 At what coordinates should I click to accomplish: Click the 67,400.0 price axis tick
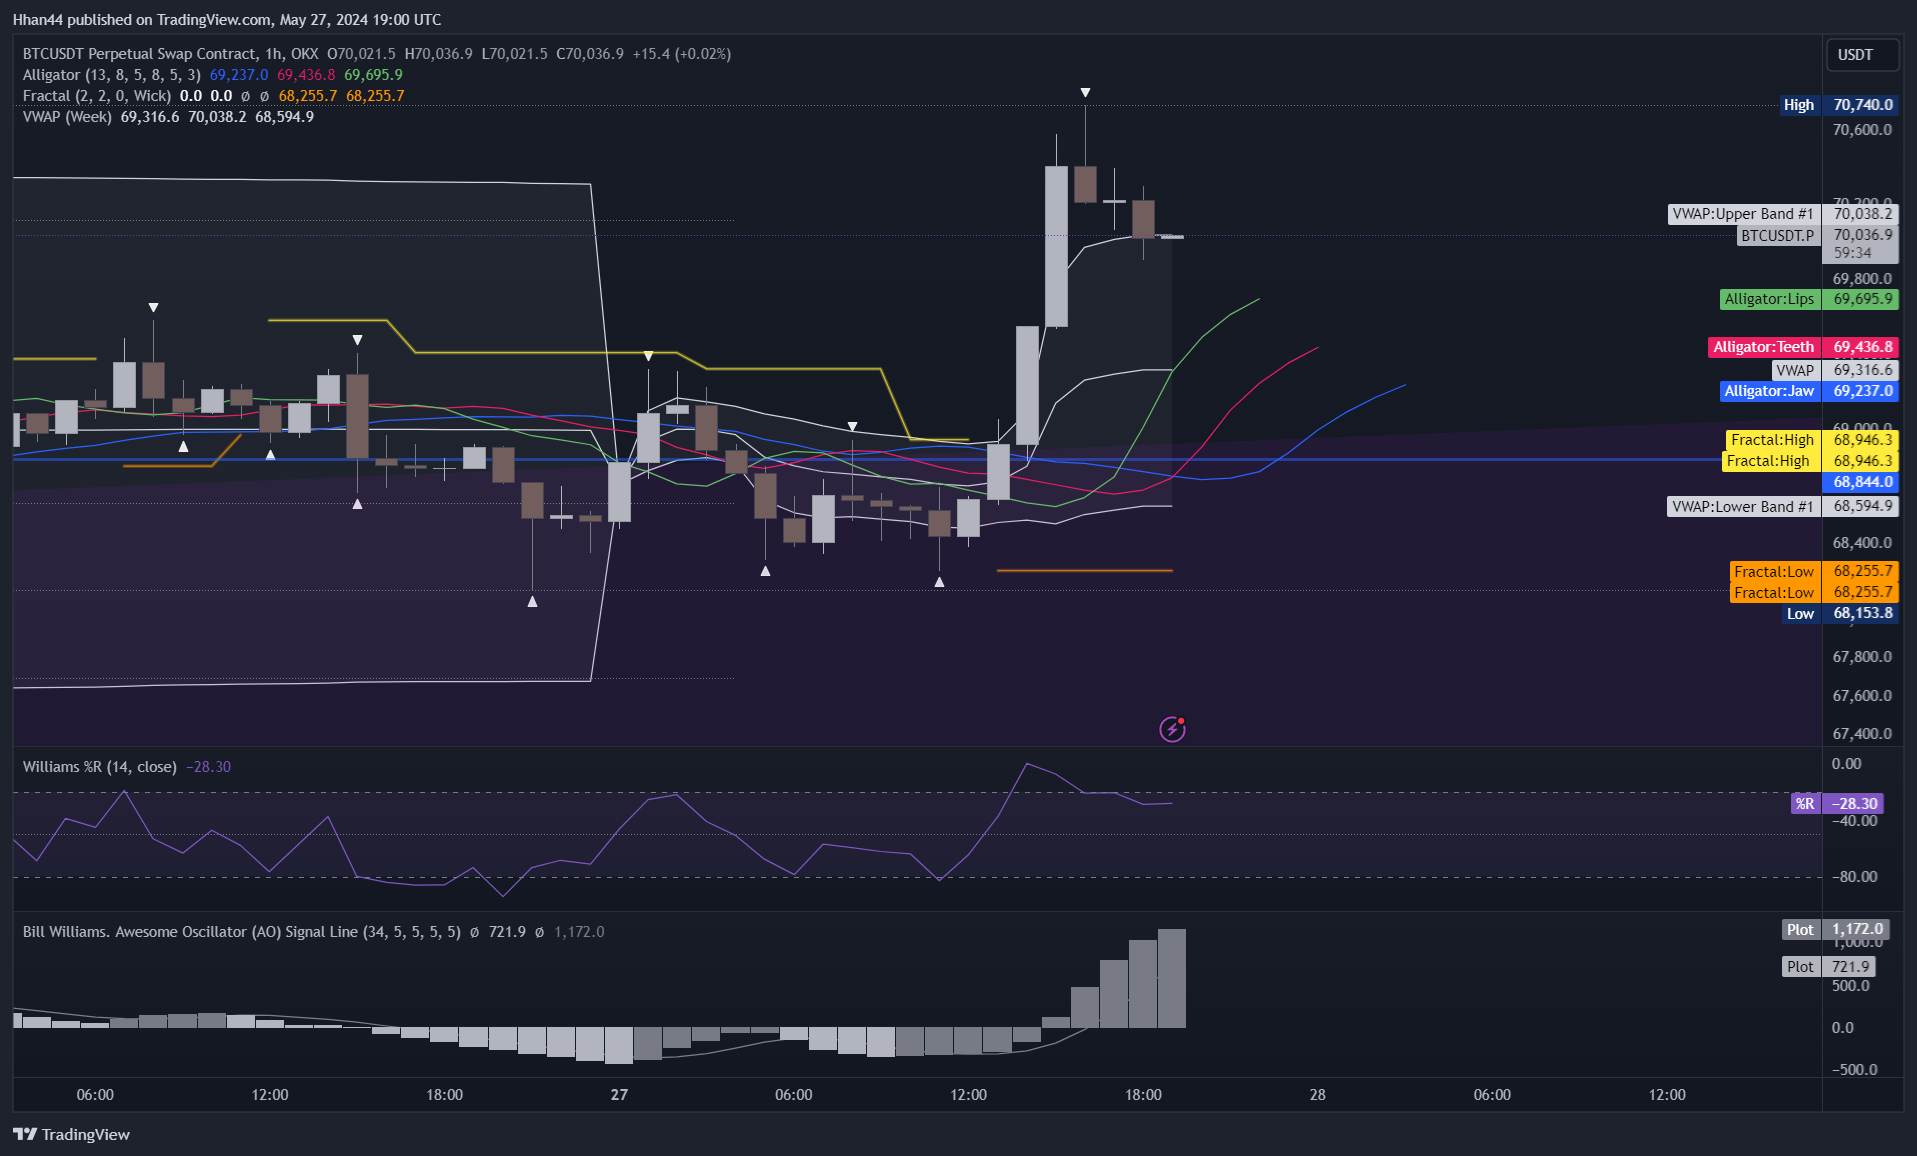[x=1861, y=734]
